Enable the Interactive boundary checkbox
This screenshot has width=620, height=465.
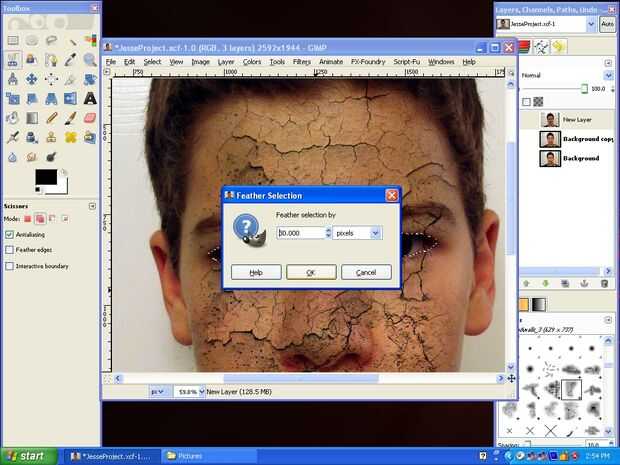[9, 266]
